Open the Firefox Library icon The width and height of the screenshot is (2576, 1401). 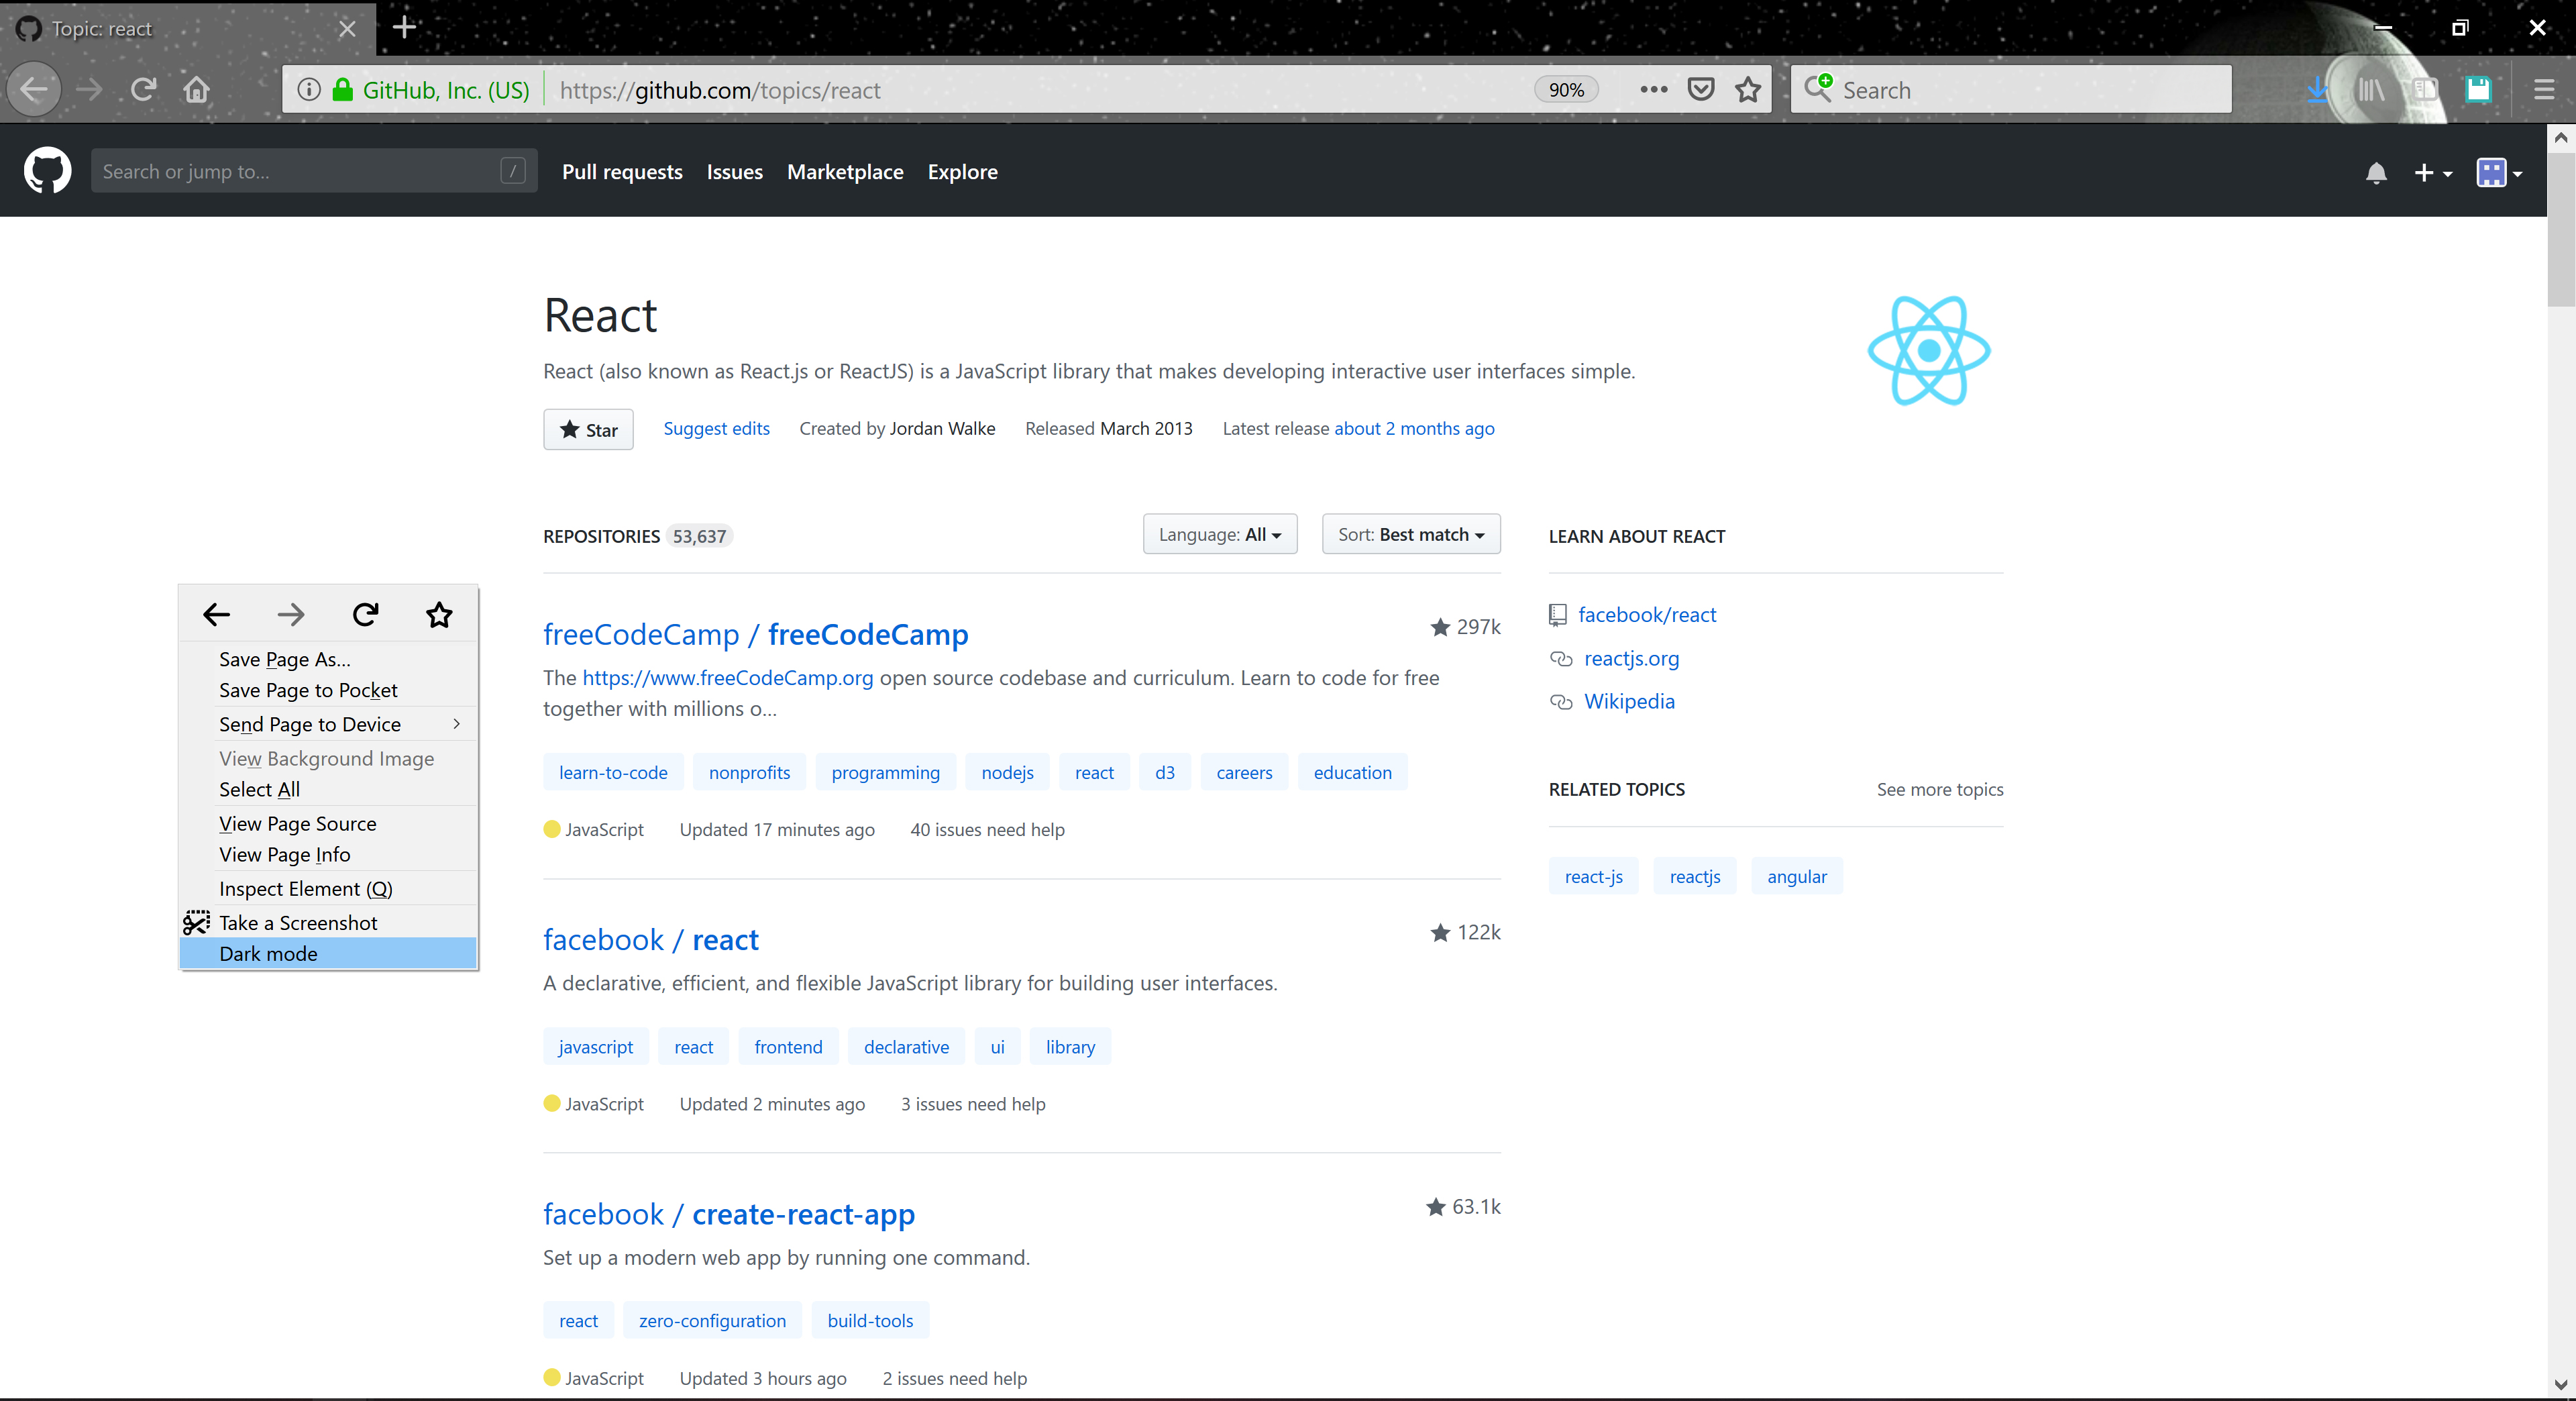click(x=2371, y=89)
